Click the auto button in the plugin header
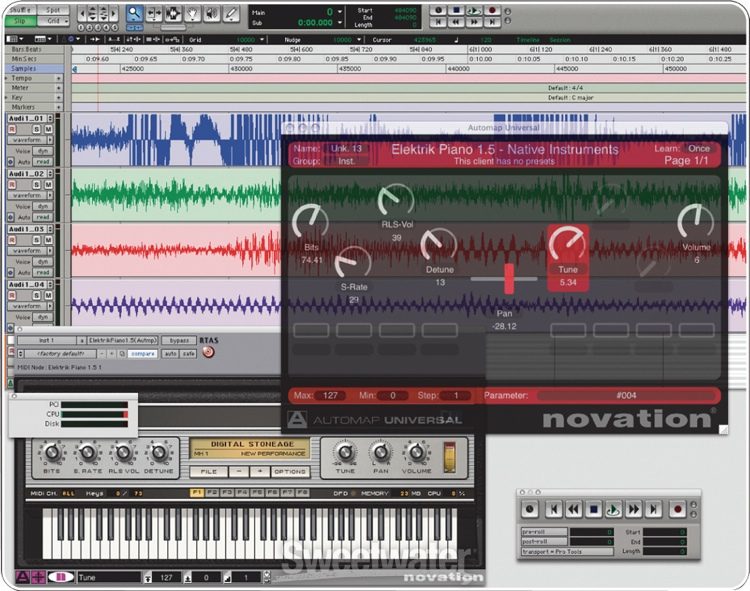 click(171, 354)
